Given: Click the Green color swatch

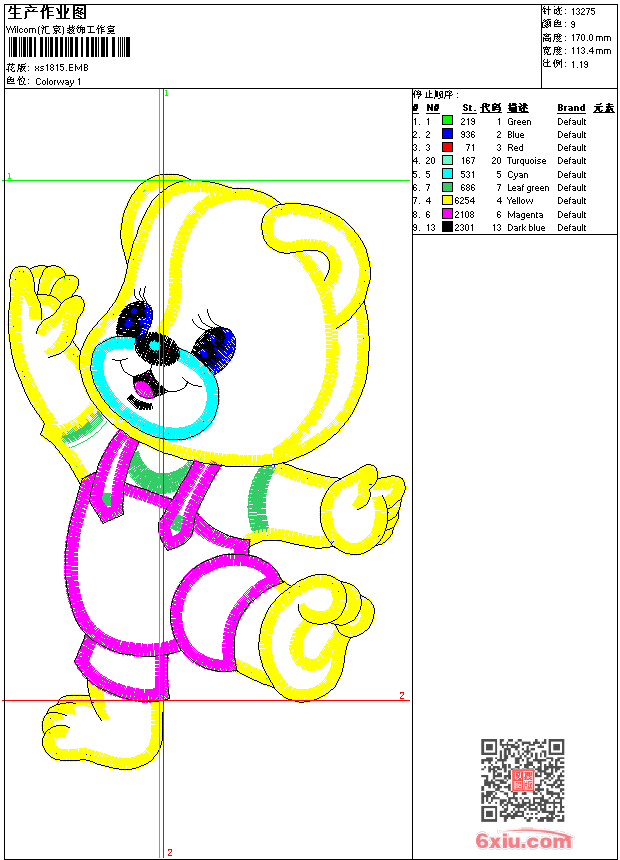Looking at the screenshot, I should point(447,121).
